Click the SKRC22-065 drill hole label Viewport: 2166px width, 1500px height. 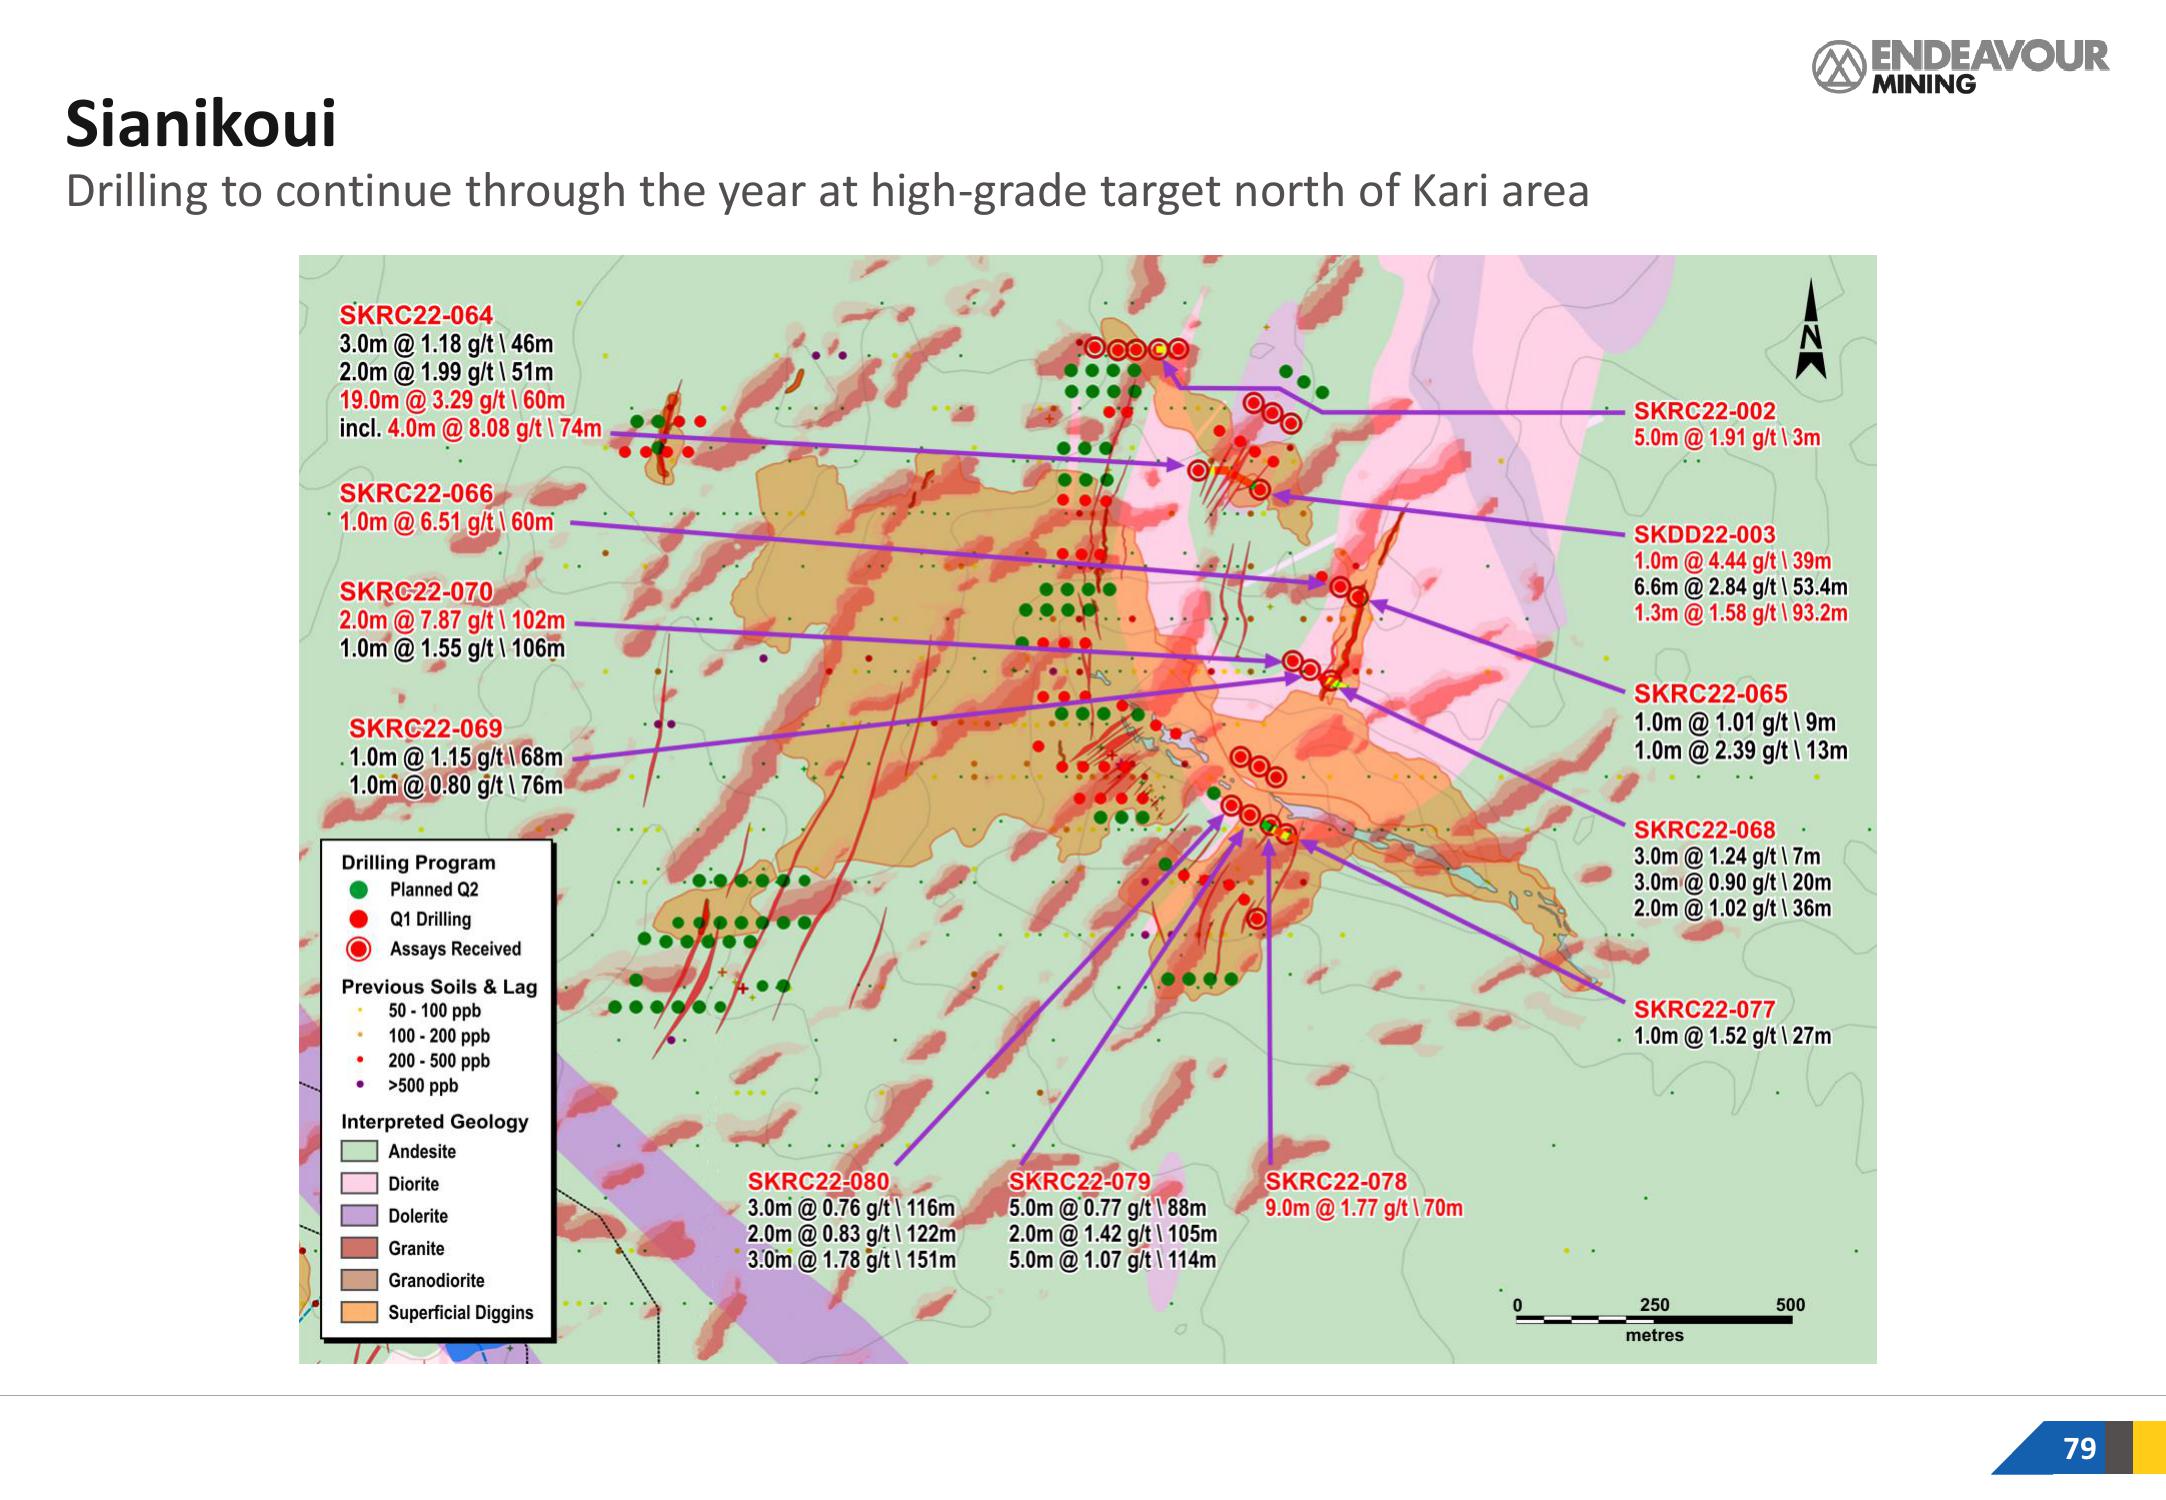point(1710,694)
